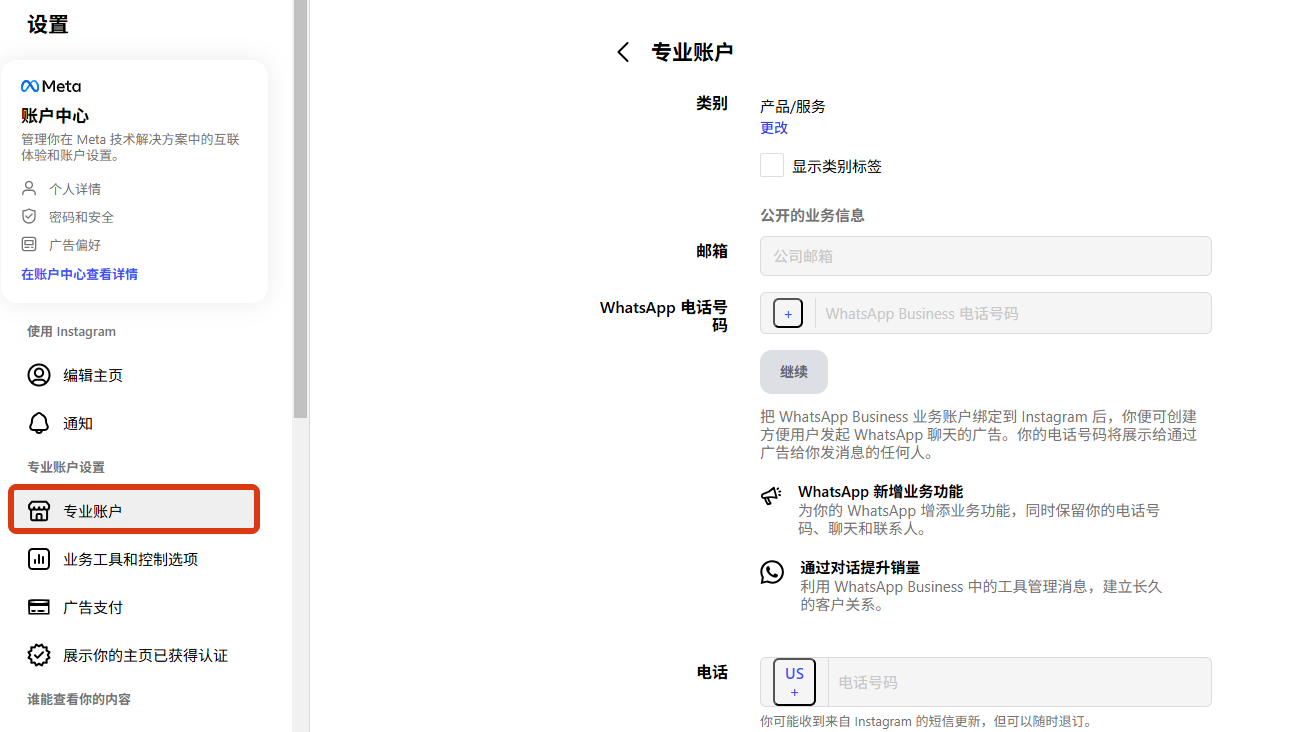
Task: Open 在账户中心查看详情 link
Action: [80, 274]
